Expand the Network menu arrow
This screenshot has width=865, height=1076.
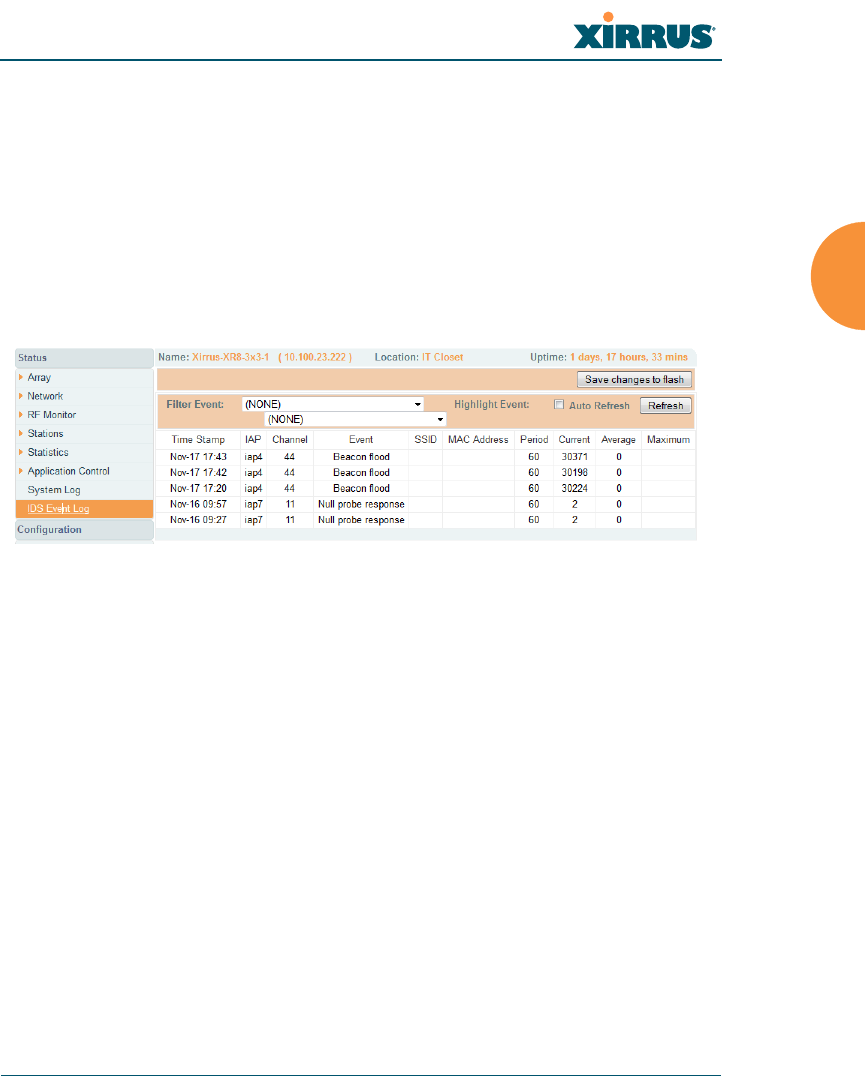click(21, 396)
